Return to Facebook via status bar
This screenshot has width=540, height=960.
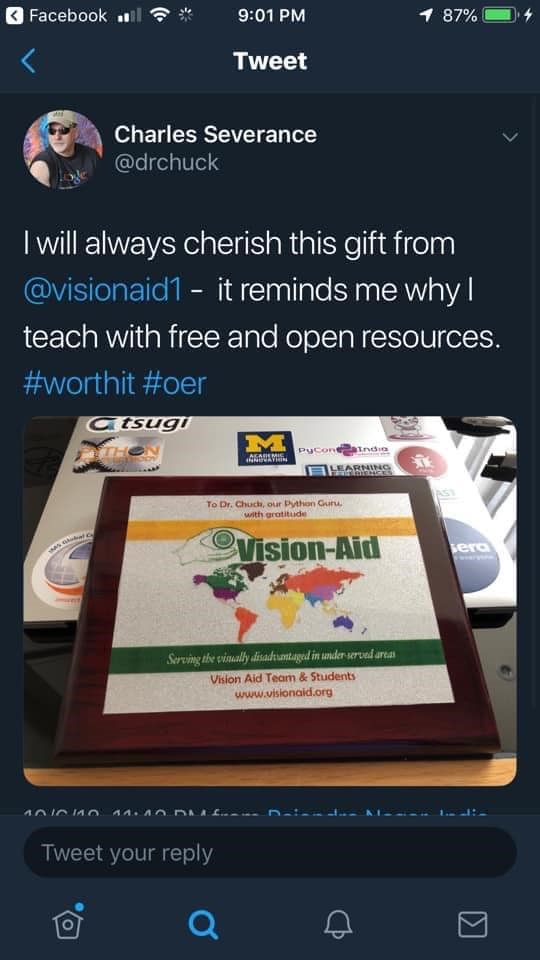point(57,16)
